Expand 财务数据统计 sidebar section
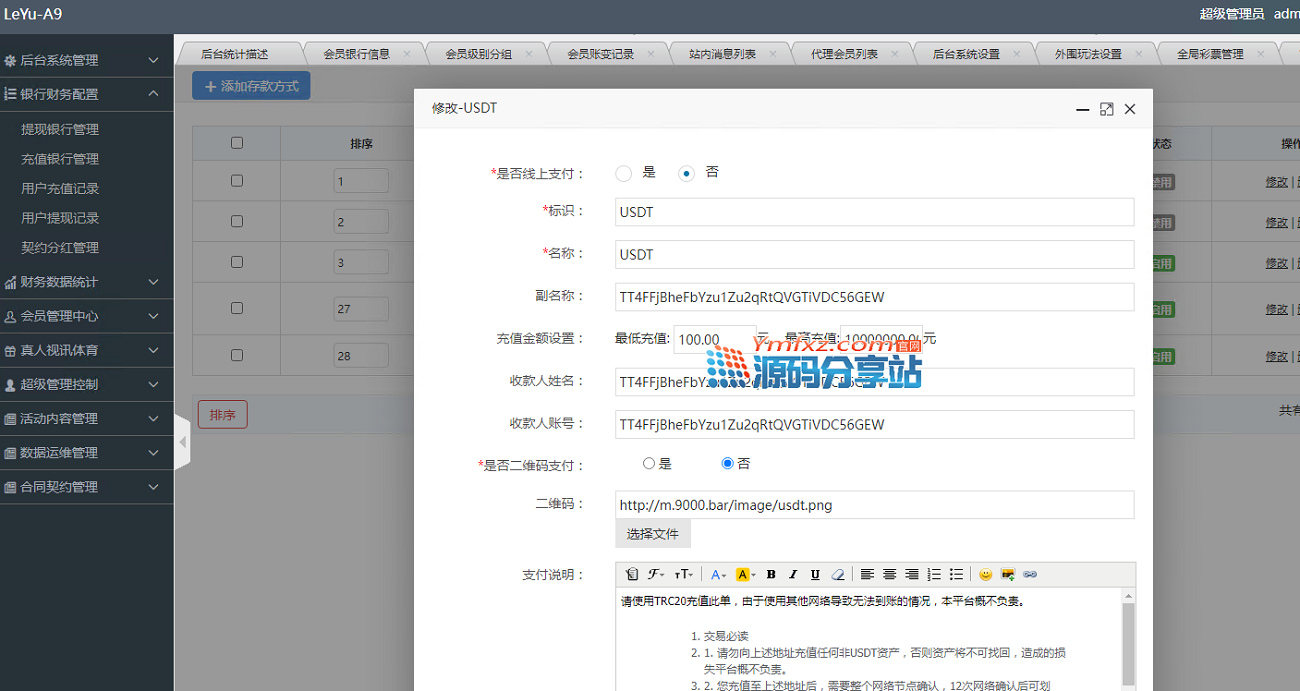The height and width of the screenshot is (691, 1300). (80, 282)
